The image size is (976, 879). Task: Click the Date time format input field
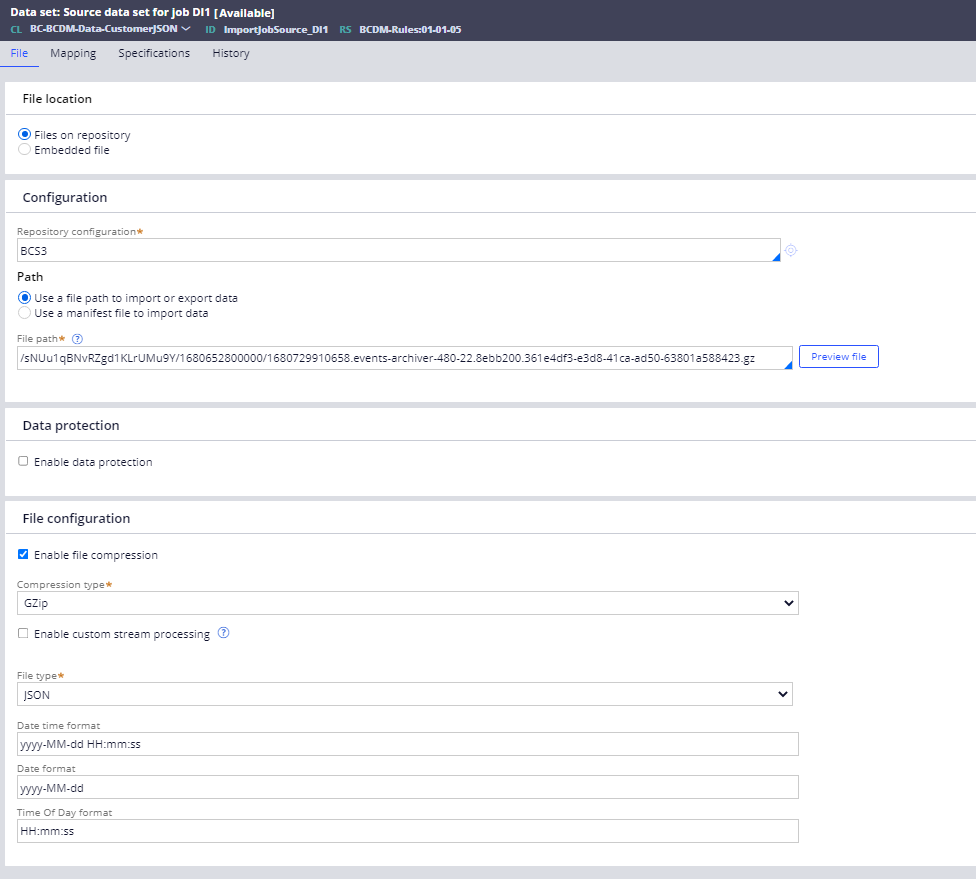400,743
